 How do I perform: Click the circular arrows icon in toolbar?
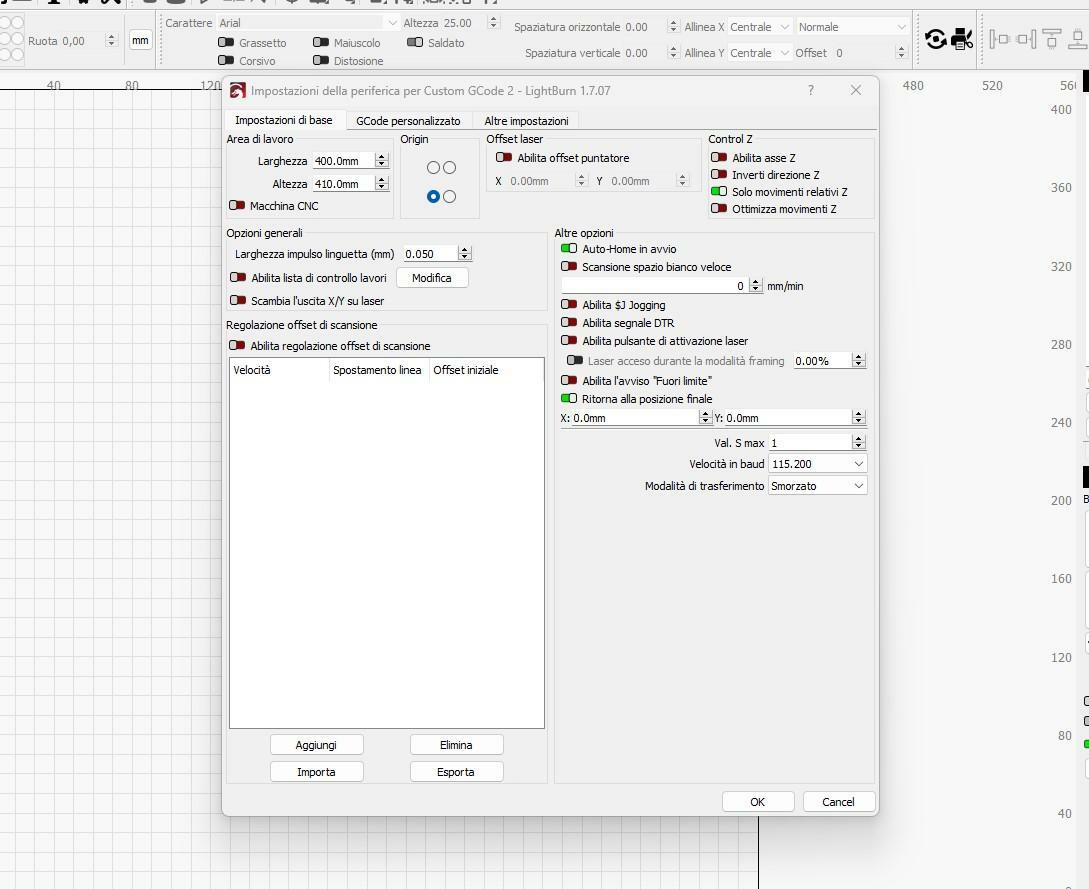pyautogui.click(x=936, y=39)
